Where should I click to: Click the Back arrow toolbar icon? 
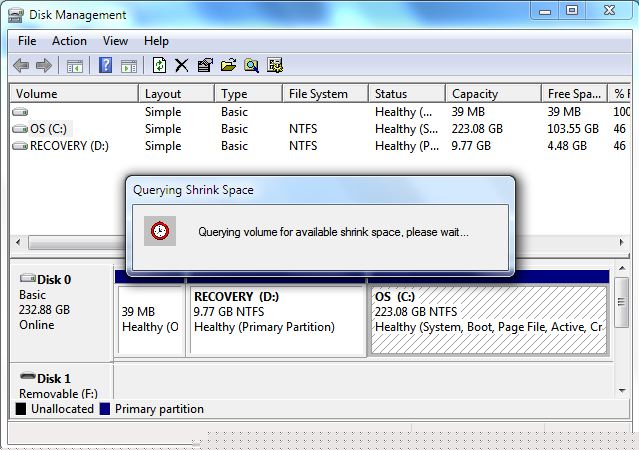[x=21, y=65]
